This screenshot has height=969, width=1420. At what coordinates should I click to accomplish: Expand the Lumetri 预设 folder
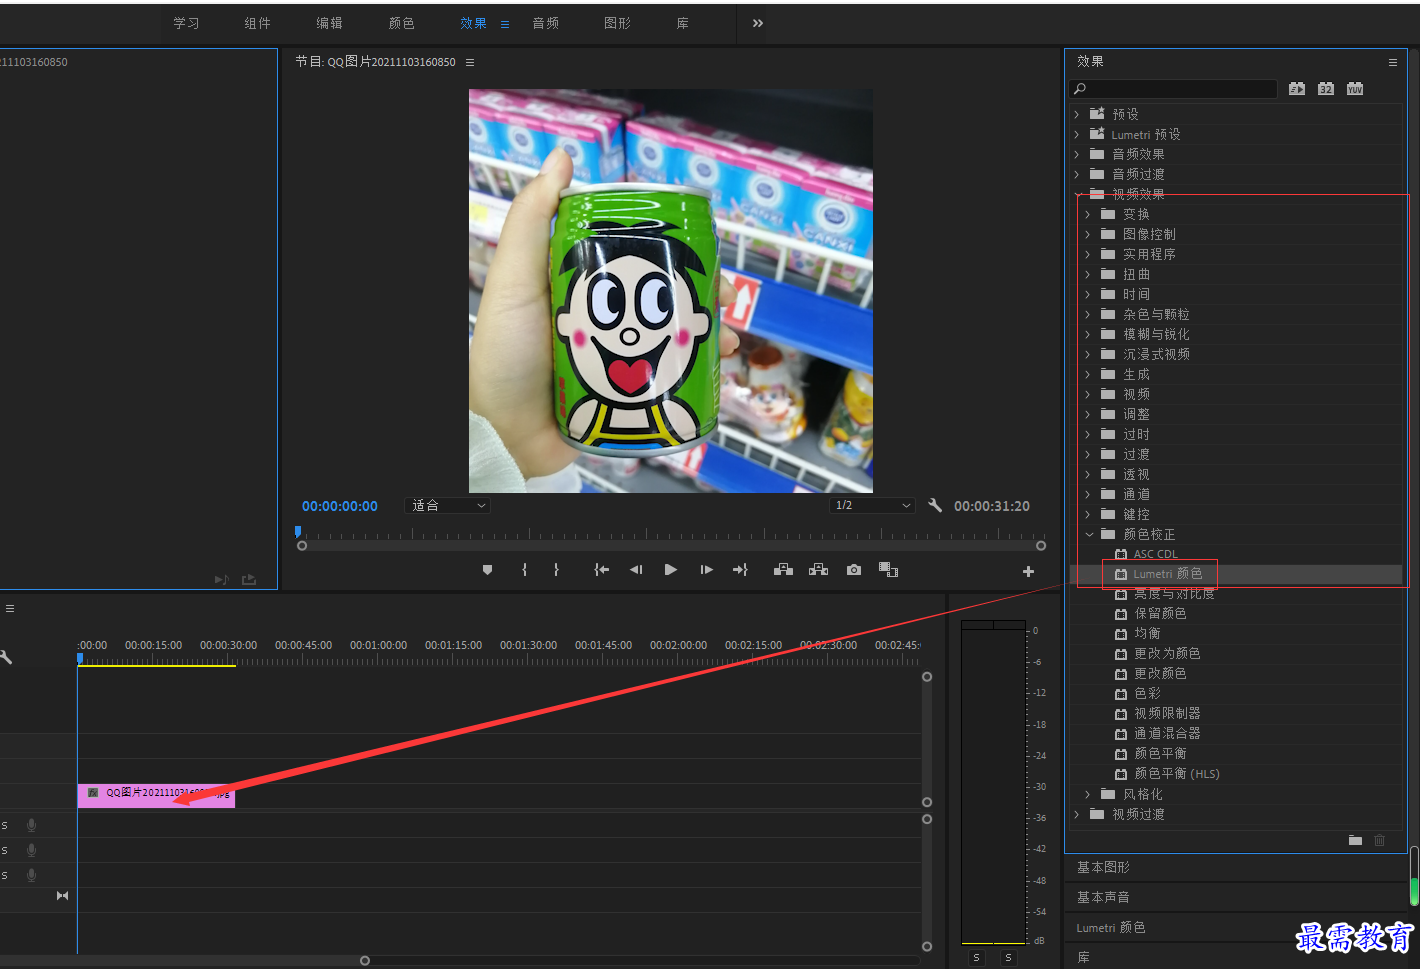(1077, 134)
